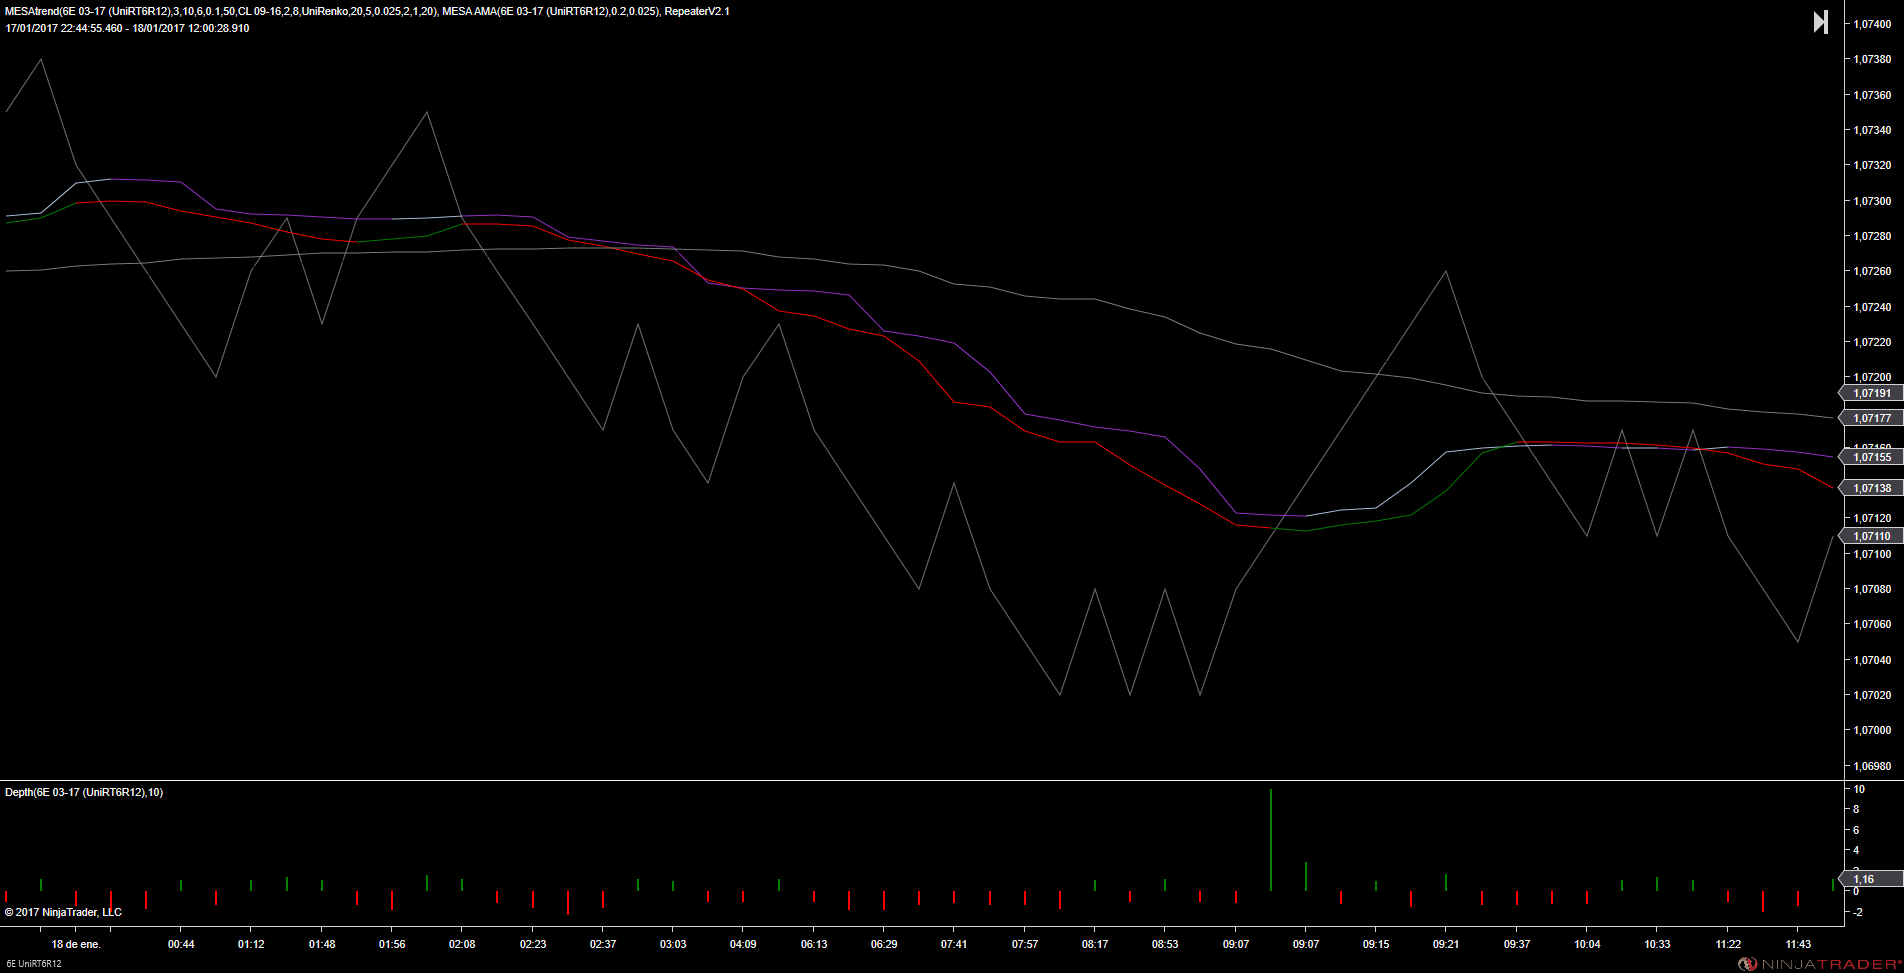This screenshot has width=1904, height=973.
Task: Click the NinjaTrader logo in the corner
Action: point(1820,964)
